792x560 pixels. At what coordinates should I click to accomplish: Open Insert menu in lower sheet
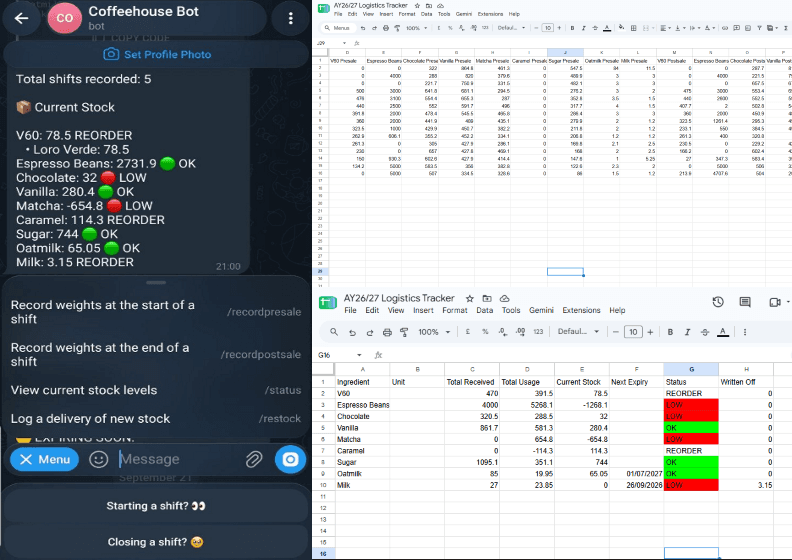pyautogui.click(x=423, y=311)
